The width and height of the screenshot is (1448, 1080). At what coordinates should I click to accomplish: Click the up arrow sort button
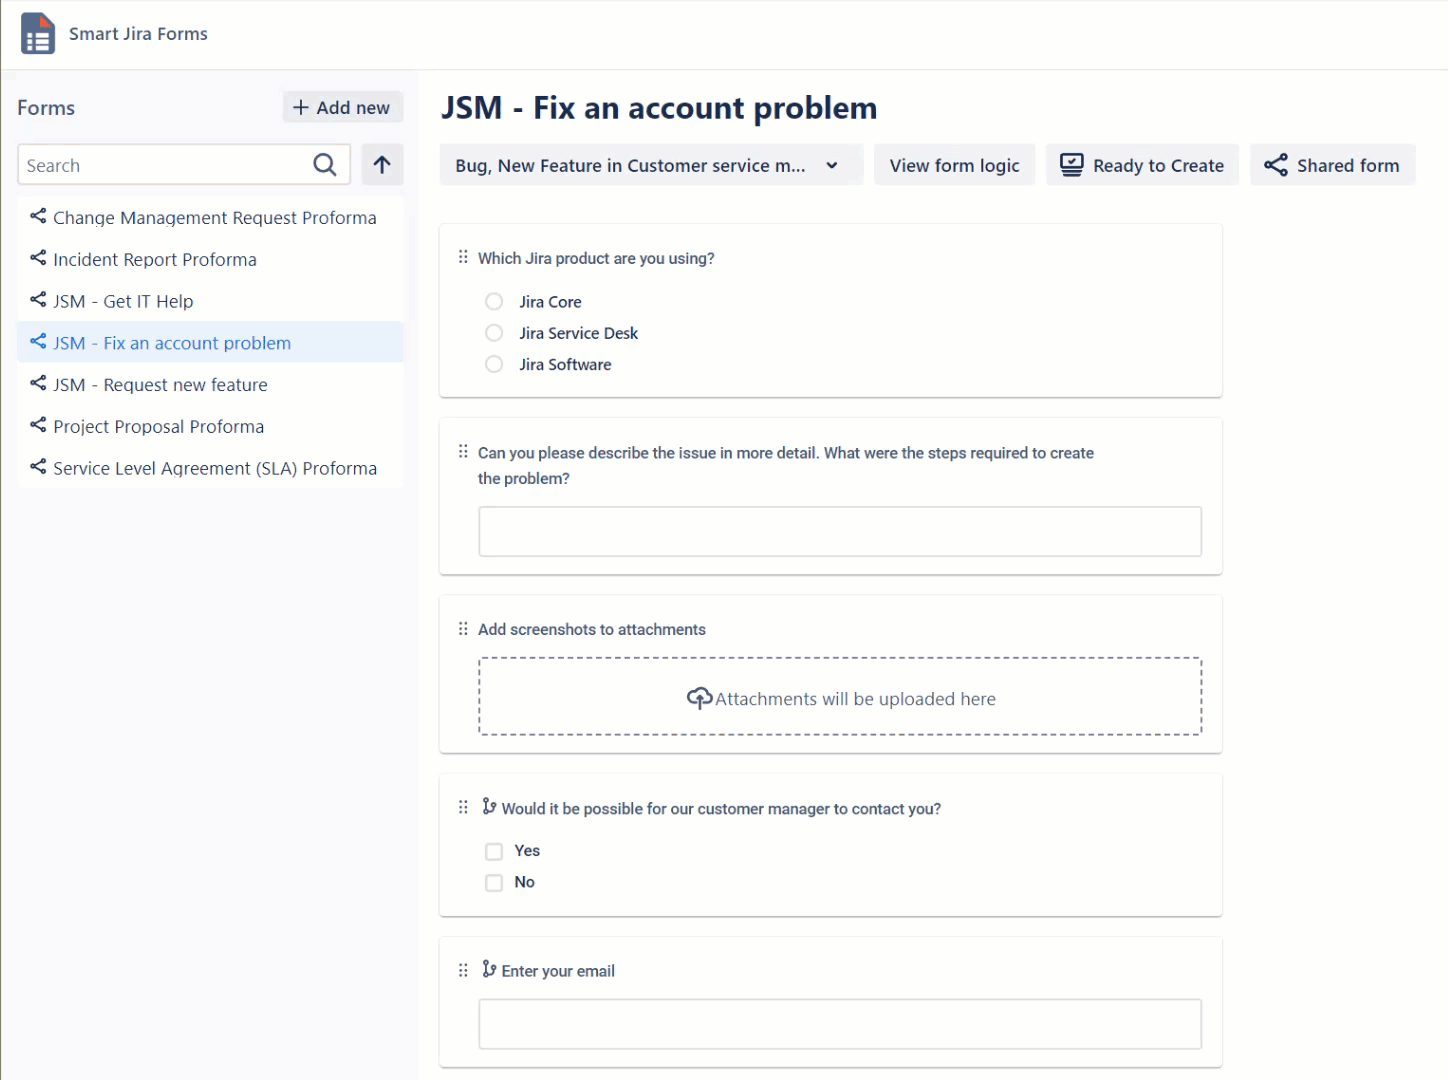[x=382, y=165]
